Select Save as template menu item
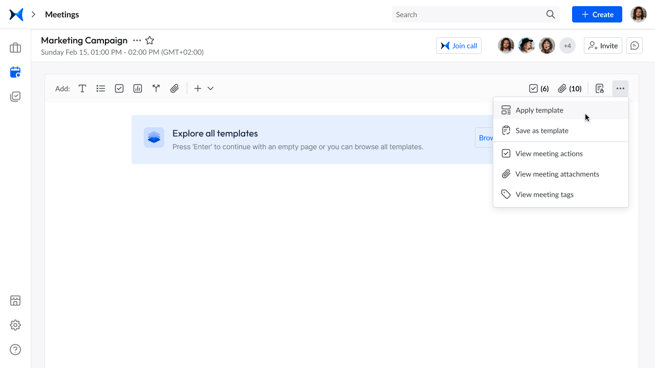 pyautogui.click(x=561, y=131)
